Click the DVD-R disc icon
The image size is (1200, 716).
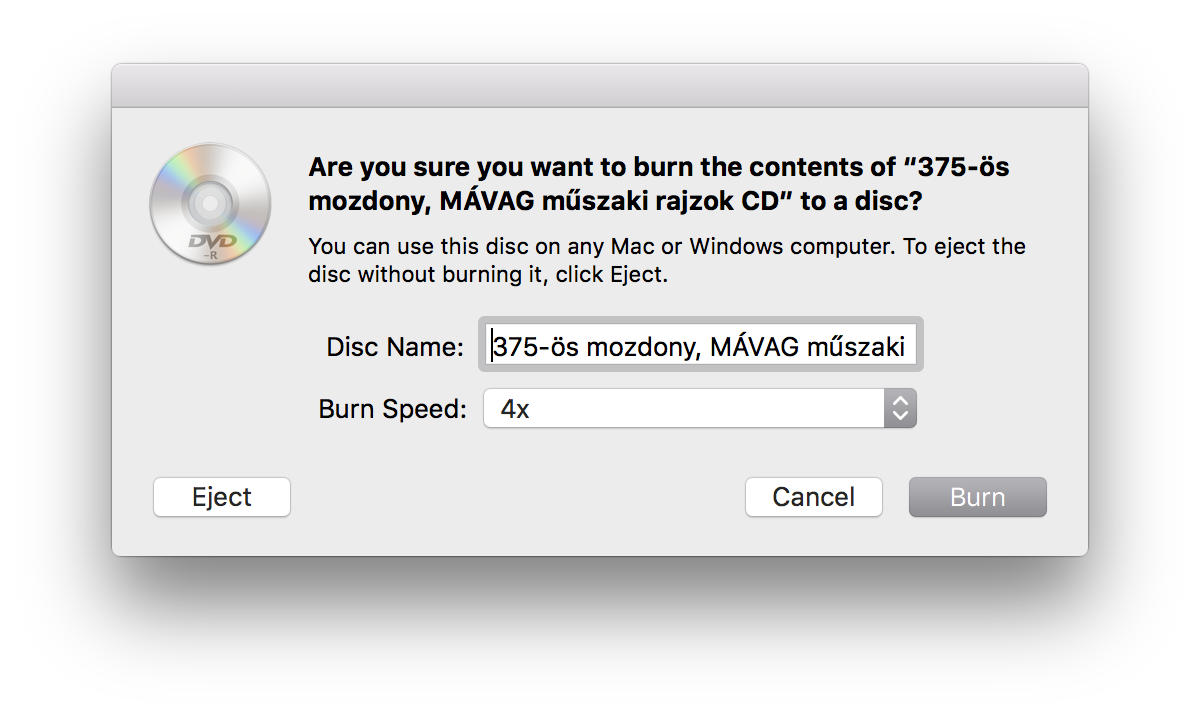(x=210, y=204)
